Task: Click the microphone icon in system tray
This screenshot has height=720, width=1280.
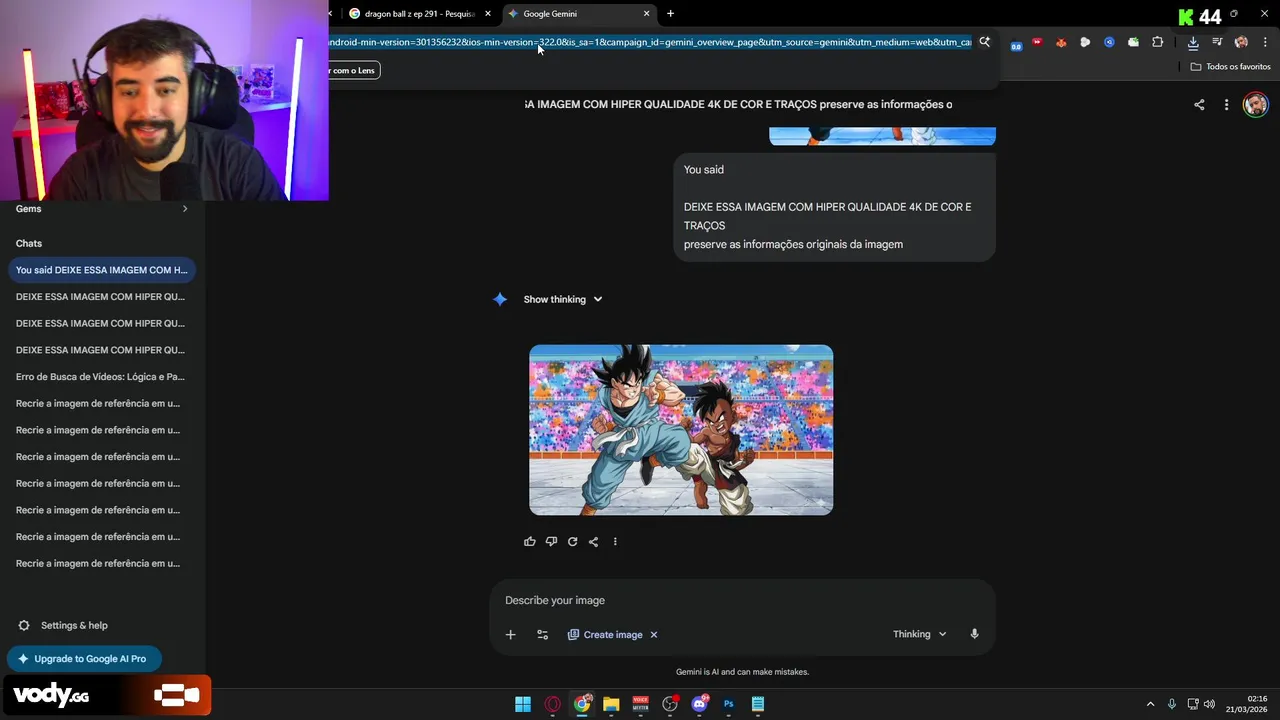Action: point(1171,704)
